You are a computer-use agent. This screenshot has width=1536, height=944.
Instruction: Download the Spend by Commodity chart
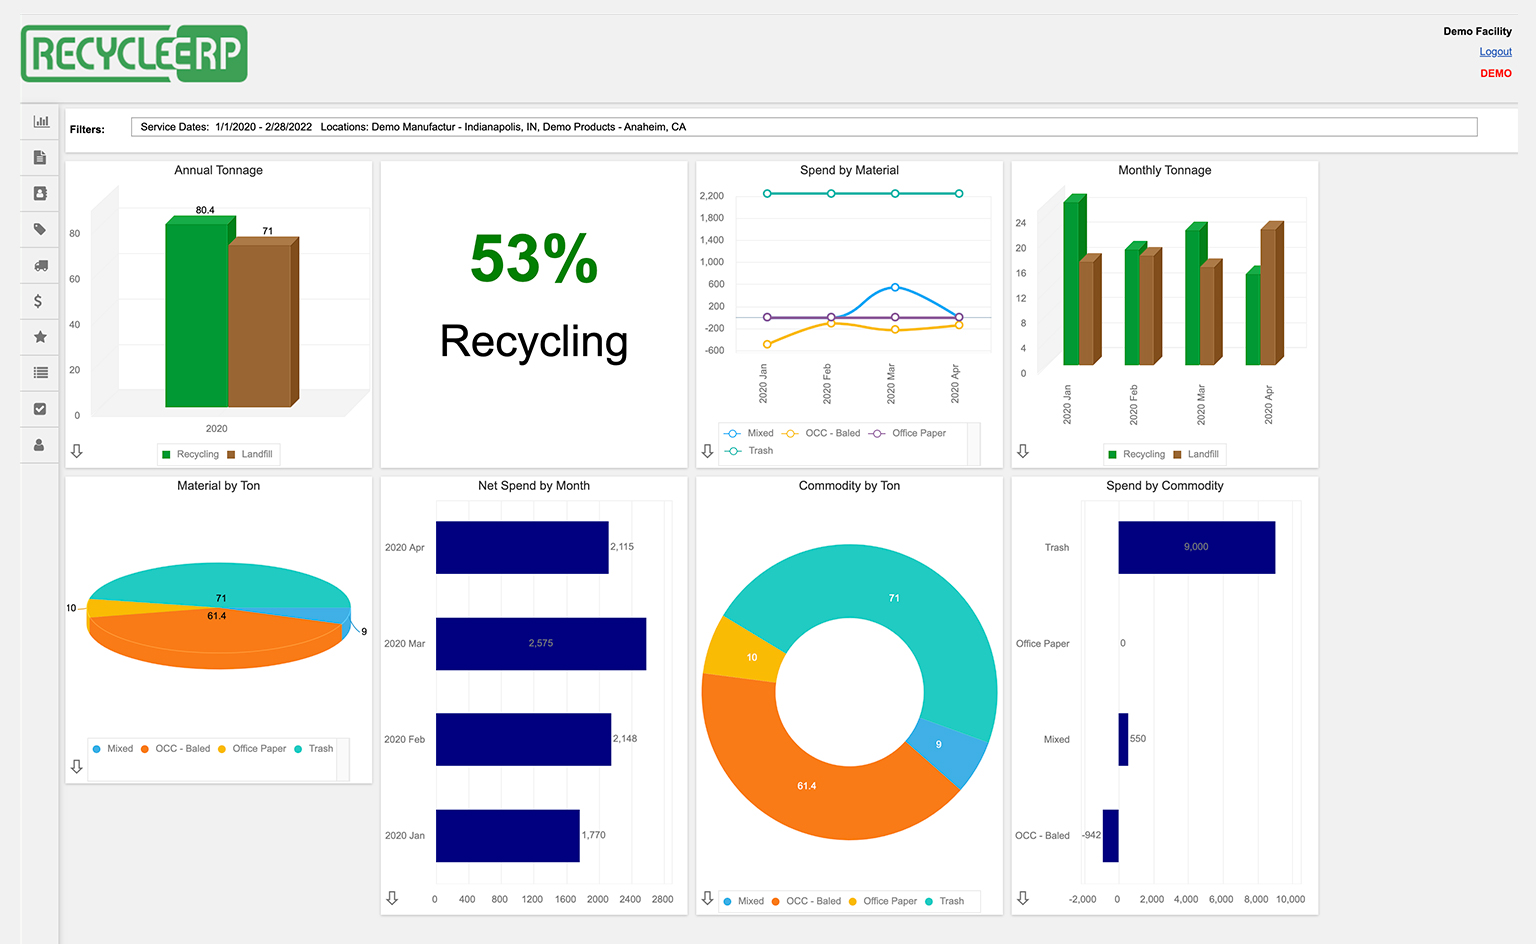point(1023,899)
